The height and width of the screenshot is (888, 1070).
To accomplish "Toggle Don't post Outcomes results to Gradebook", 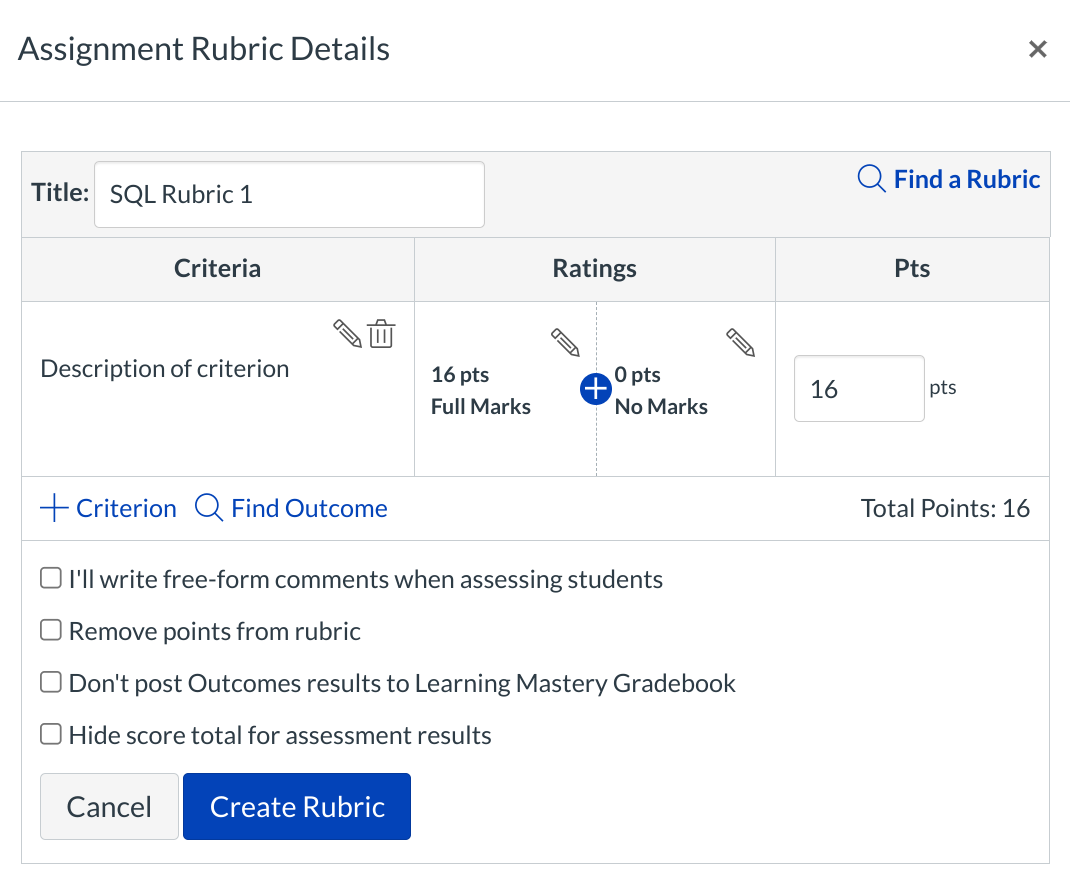I will [50, 682].
